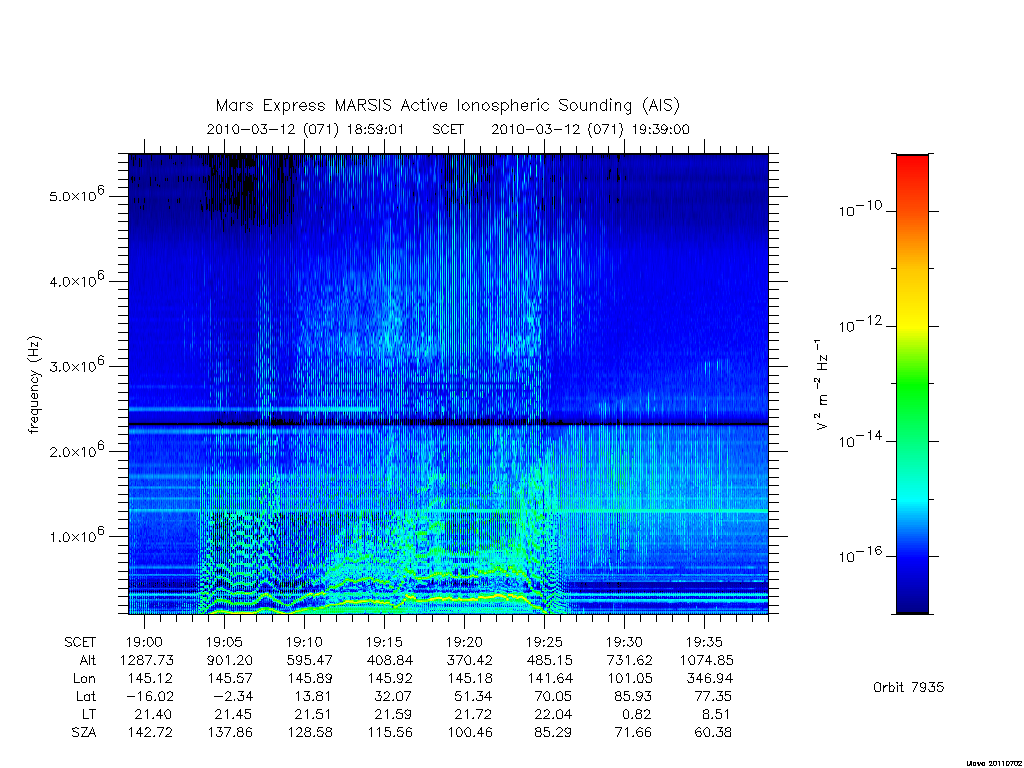Viewport: 1024px width, 768px height.
Task: Click SZA value 85.29
Action: (x=553, y=733)
